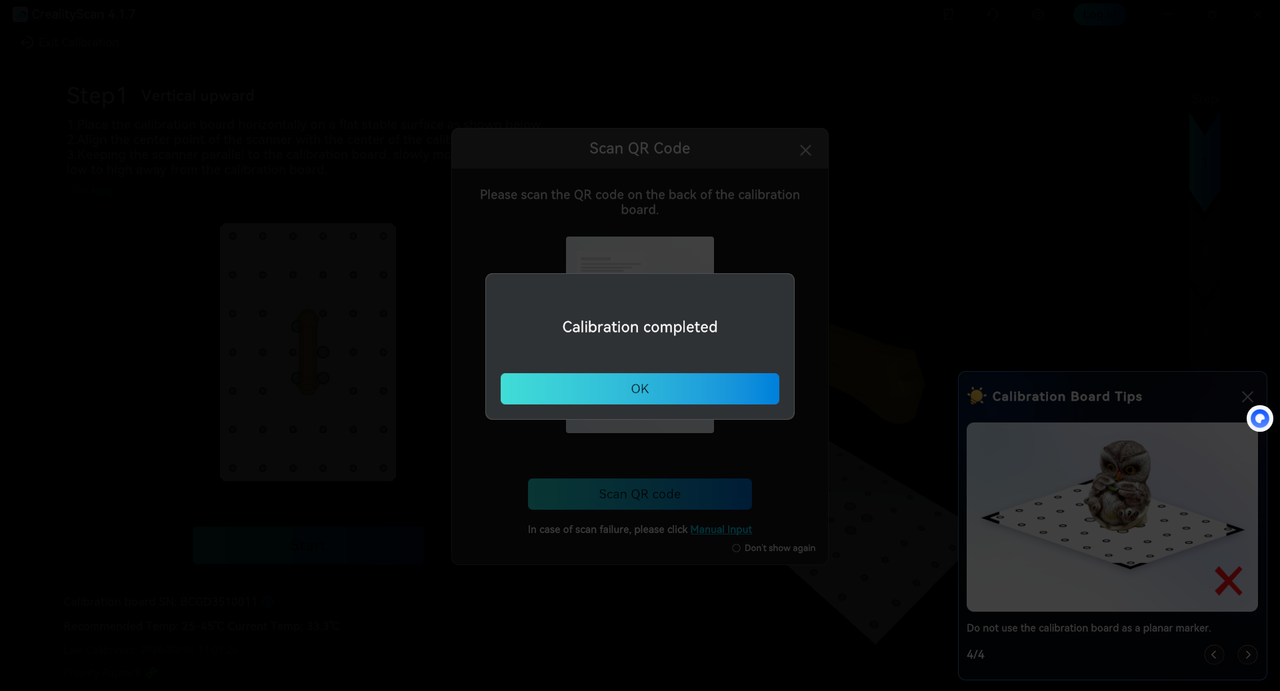Click the QR code illustration in the dialog

click(x=639, y=255)
